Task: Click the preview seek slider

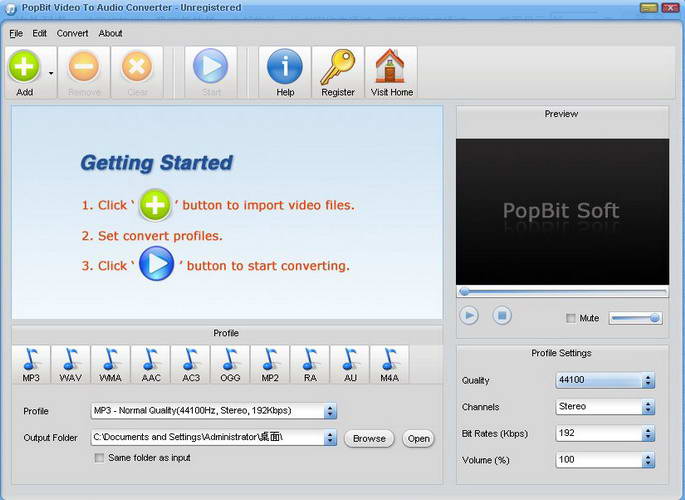Action: coord(563,292)
